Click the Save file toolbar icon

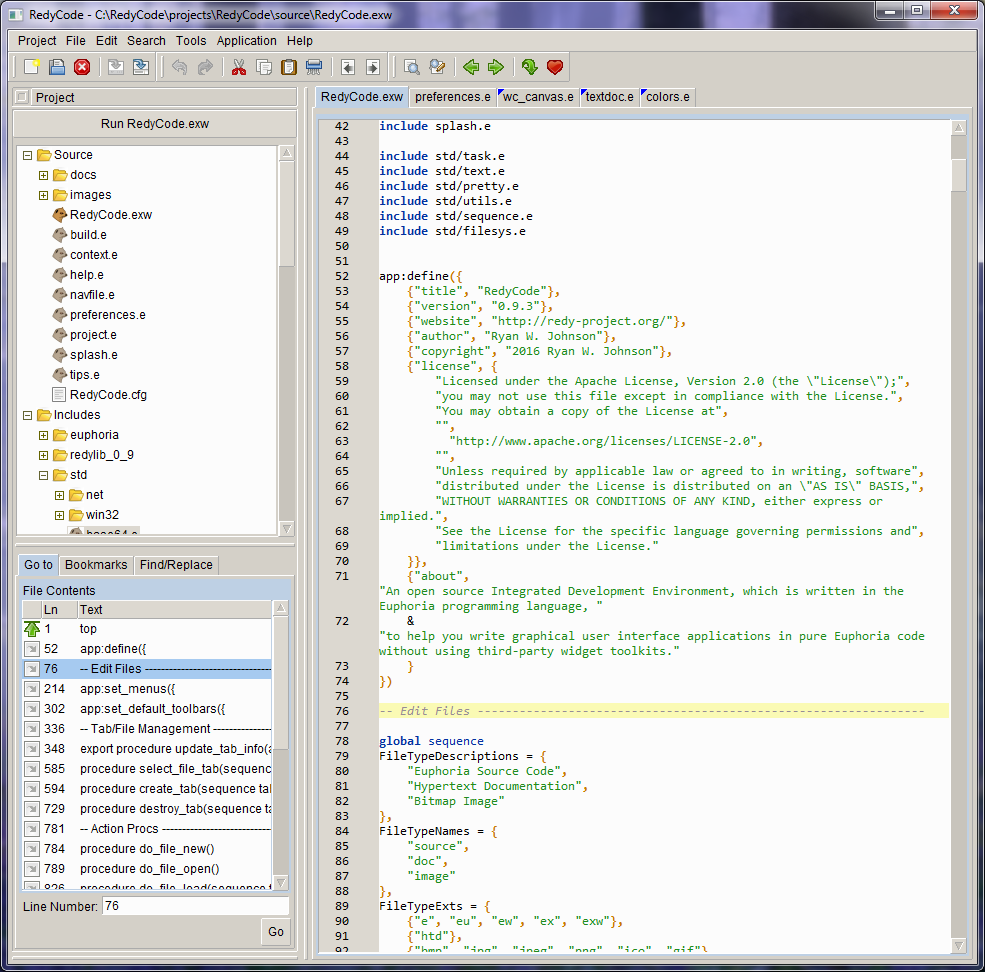[116, 67]
